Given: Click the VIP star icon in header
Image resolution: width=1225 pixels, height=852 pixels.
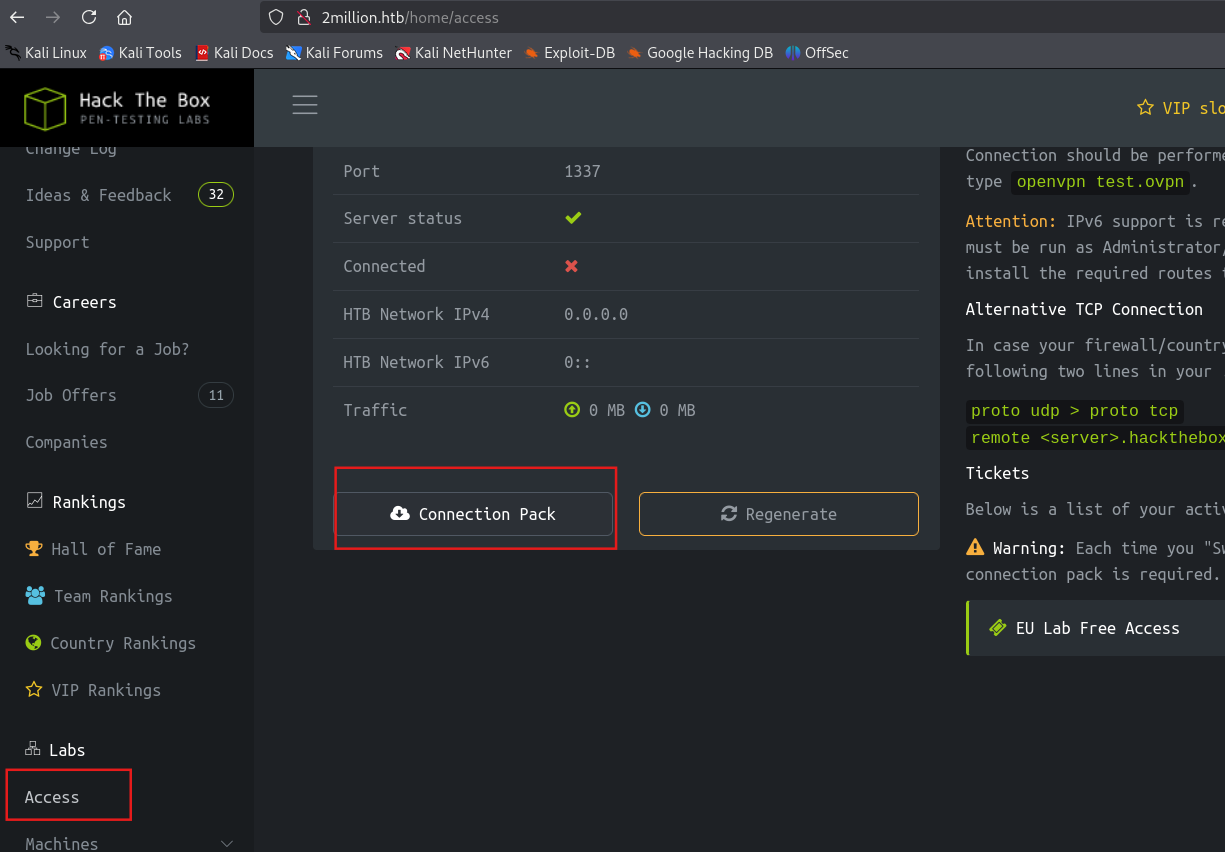Looking at the screenshot, I should tap(1146, 107).
